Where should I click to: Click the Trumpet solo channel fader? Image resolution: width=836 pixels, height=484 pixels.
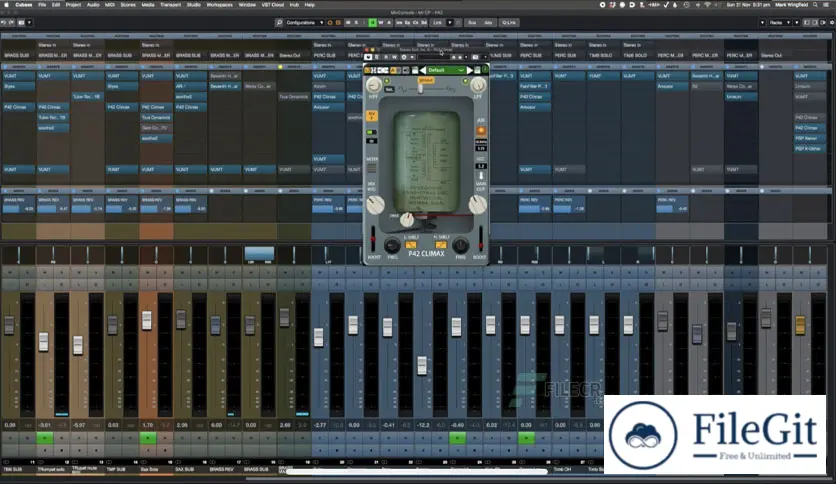[44, 342]
